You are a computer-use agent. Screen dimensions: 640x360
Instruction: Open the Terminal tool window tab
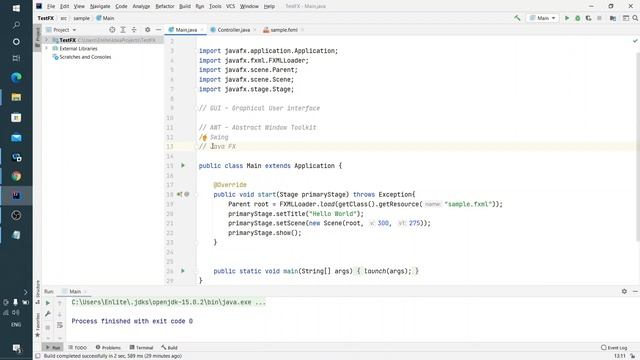(141, 347)
